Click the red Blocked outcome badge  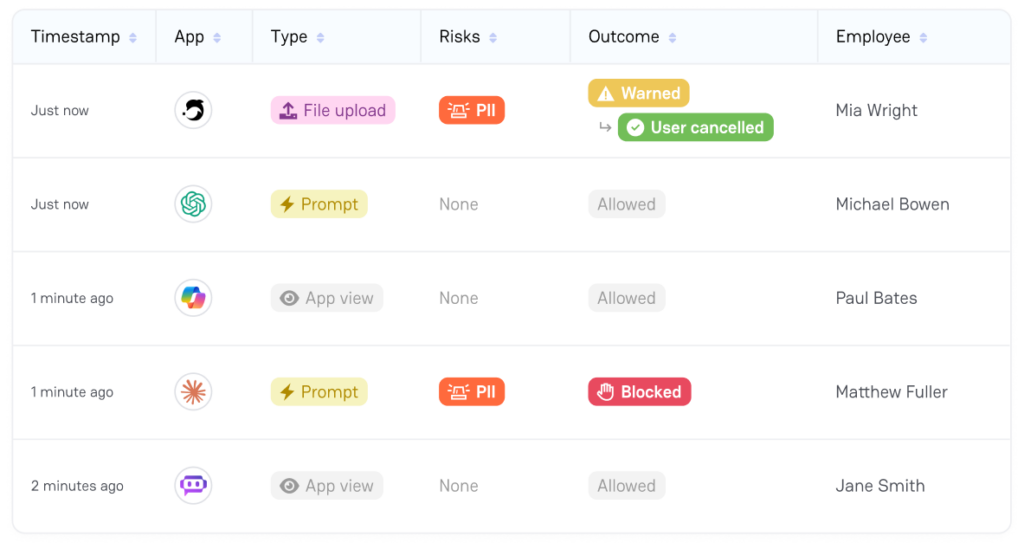click(639, 392)
